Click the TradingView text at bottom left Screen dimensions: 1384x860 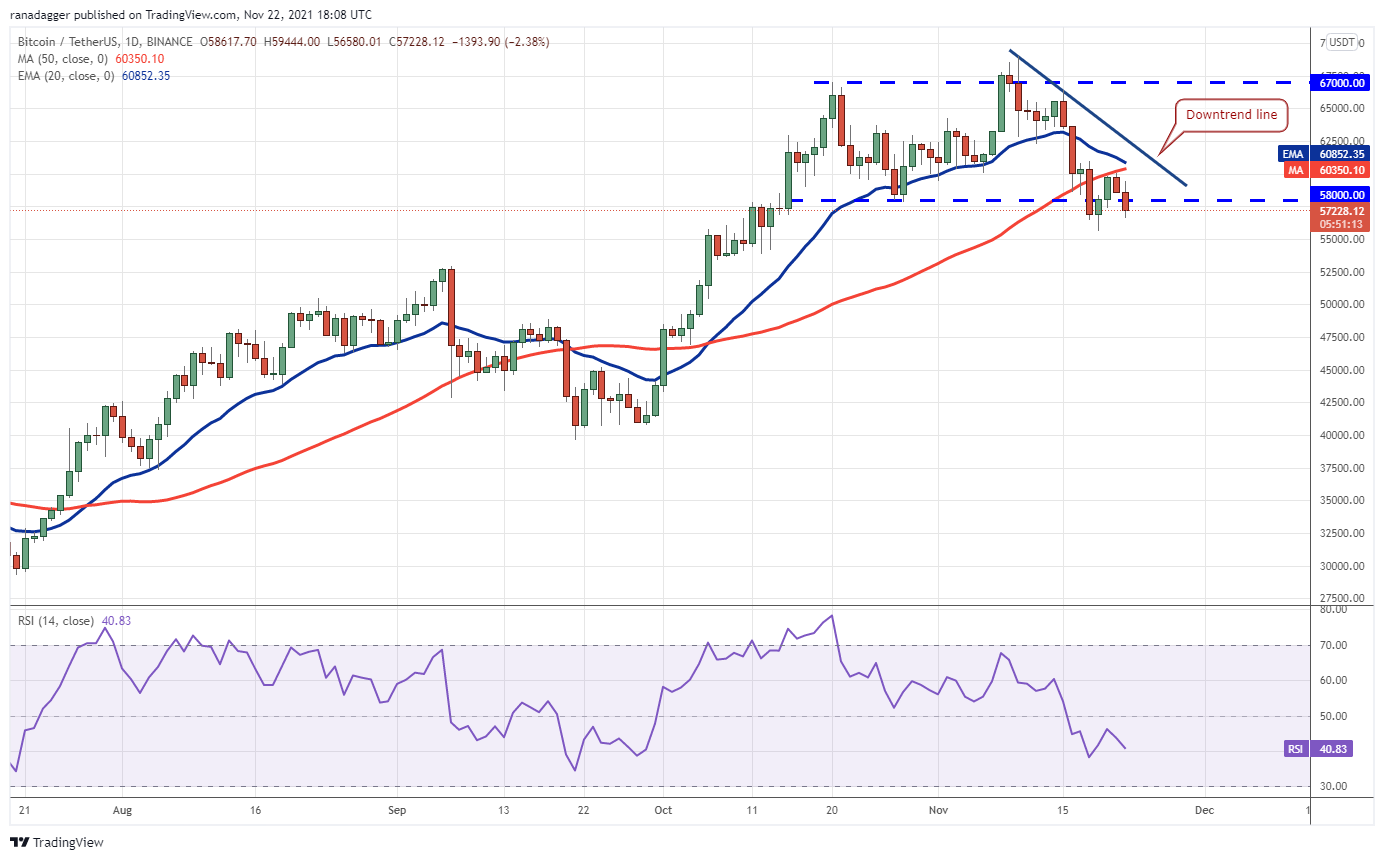tap(70, 842)
